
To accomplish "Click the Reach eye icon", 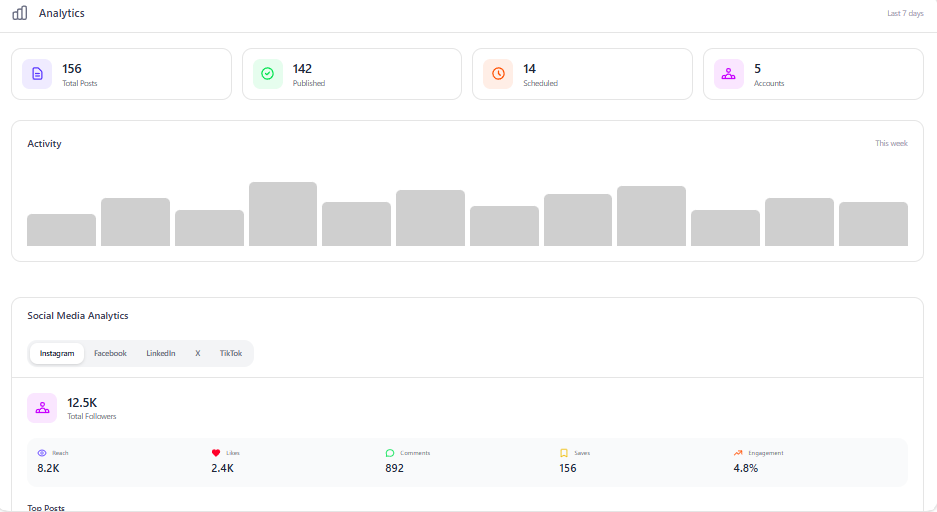I will (42, 453).
